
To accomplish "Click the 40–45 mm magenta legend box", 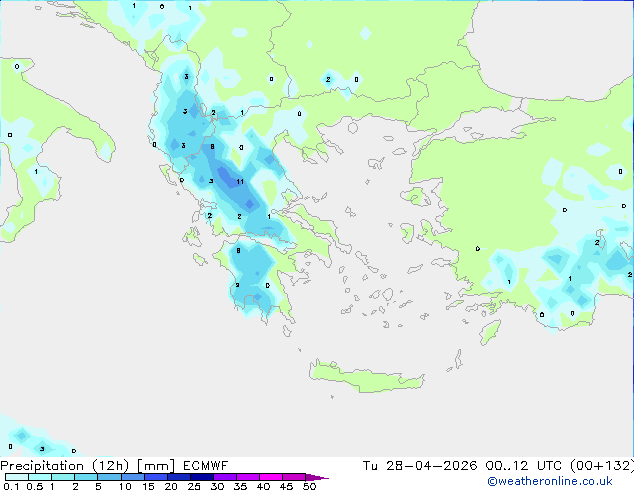I will point(271,477).
